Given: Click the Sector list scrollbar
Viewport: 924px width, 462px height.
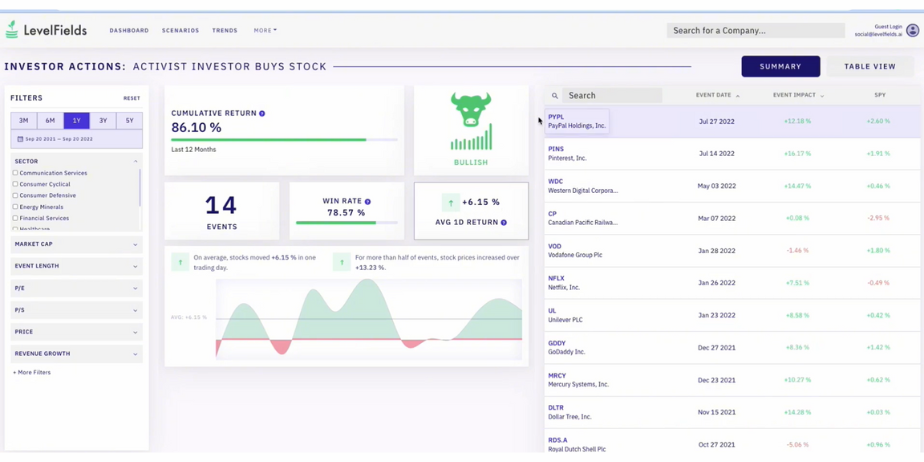Looking at the screenshot, I should pos(140,187).
